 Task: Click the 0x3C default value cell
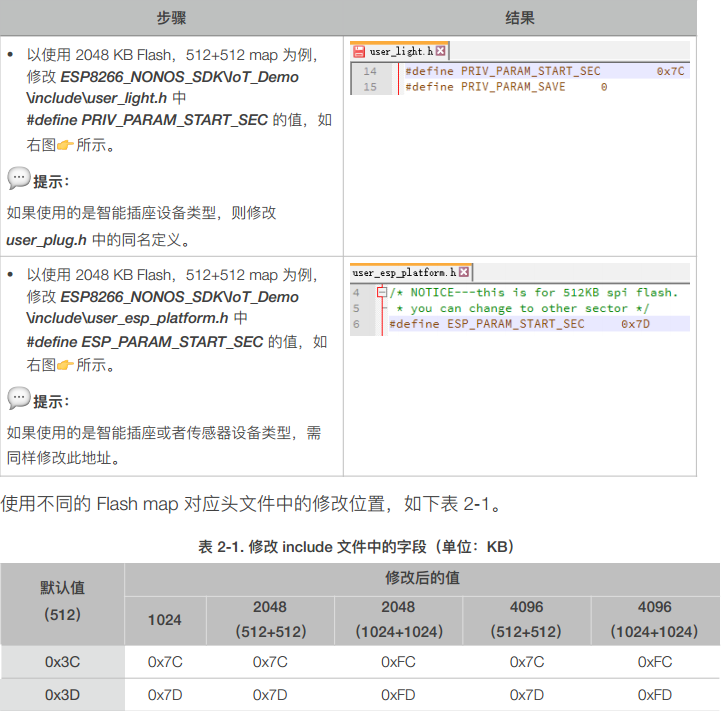click(63, 662)
